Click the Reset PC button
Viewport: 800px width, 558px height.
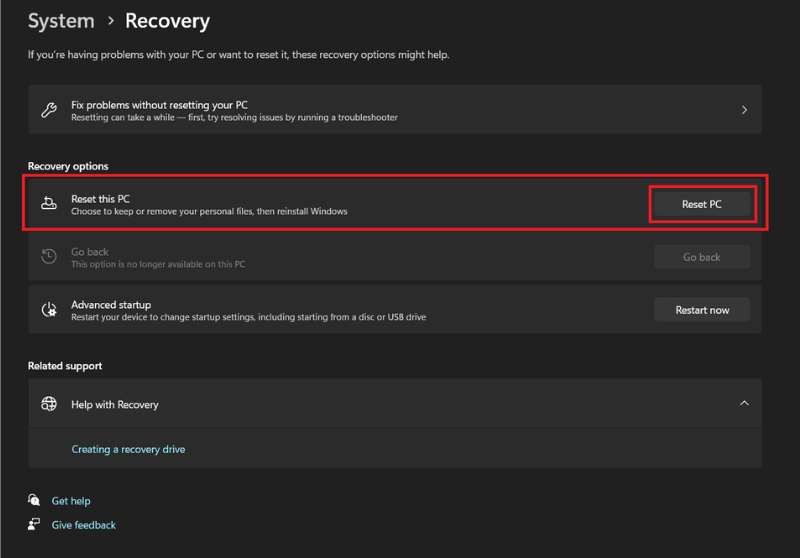coord(702,204)
